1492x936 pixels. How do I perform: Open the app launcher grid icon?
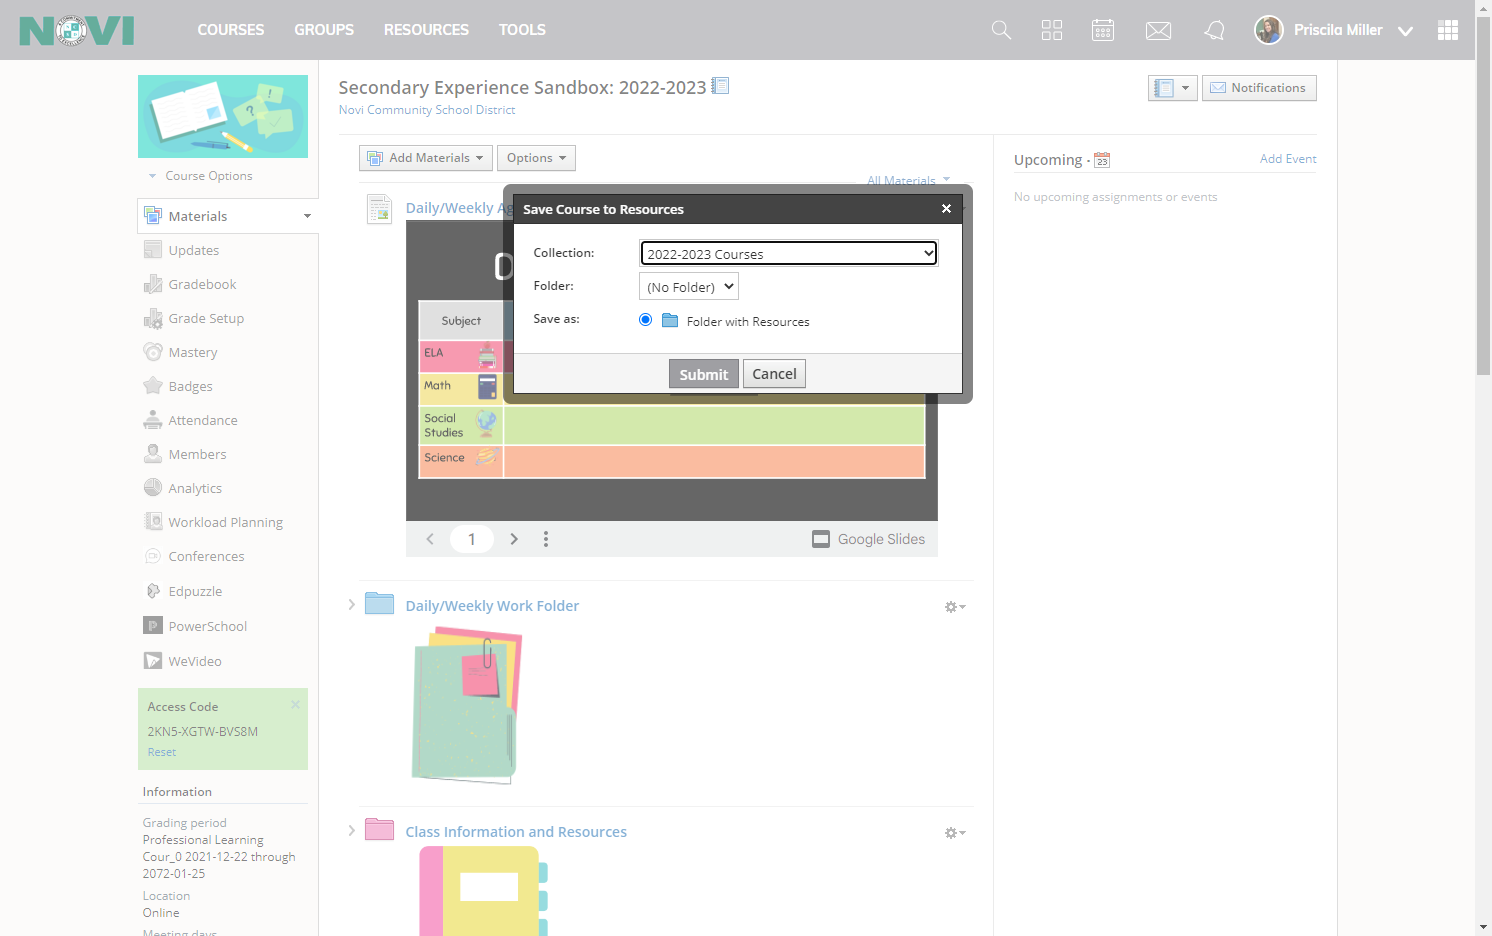coord(1448,30)
